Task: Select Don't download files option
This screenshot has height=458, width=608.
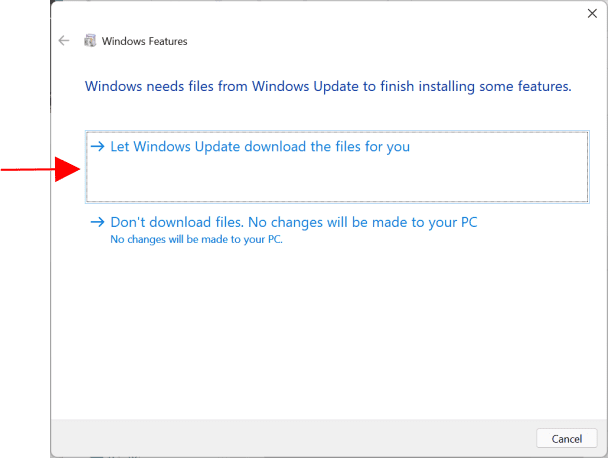Action: click(x=293, y=222)
